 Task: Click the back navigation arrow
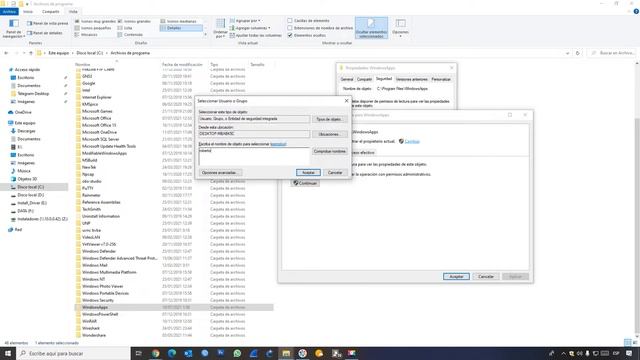coord(6,53)
